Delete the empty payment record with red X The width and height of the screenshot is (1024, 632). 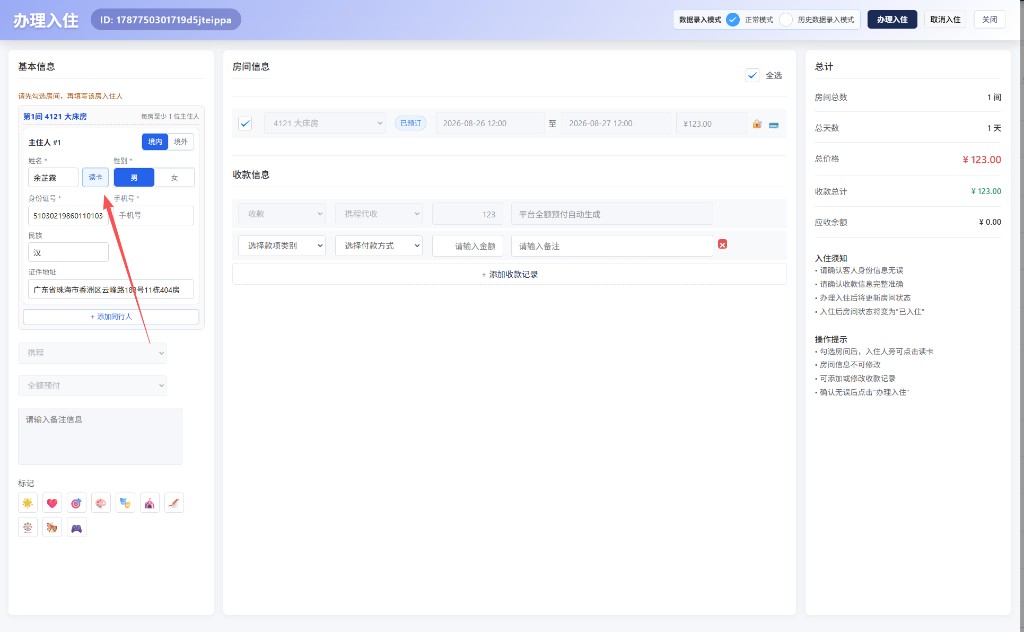coord(722,244)
